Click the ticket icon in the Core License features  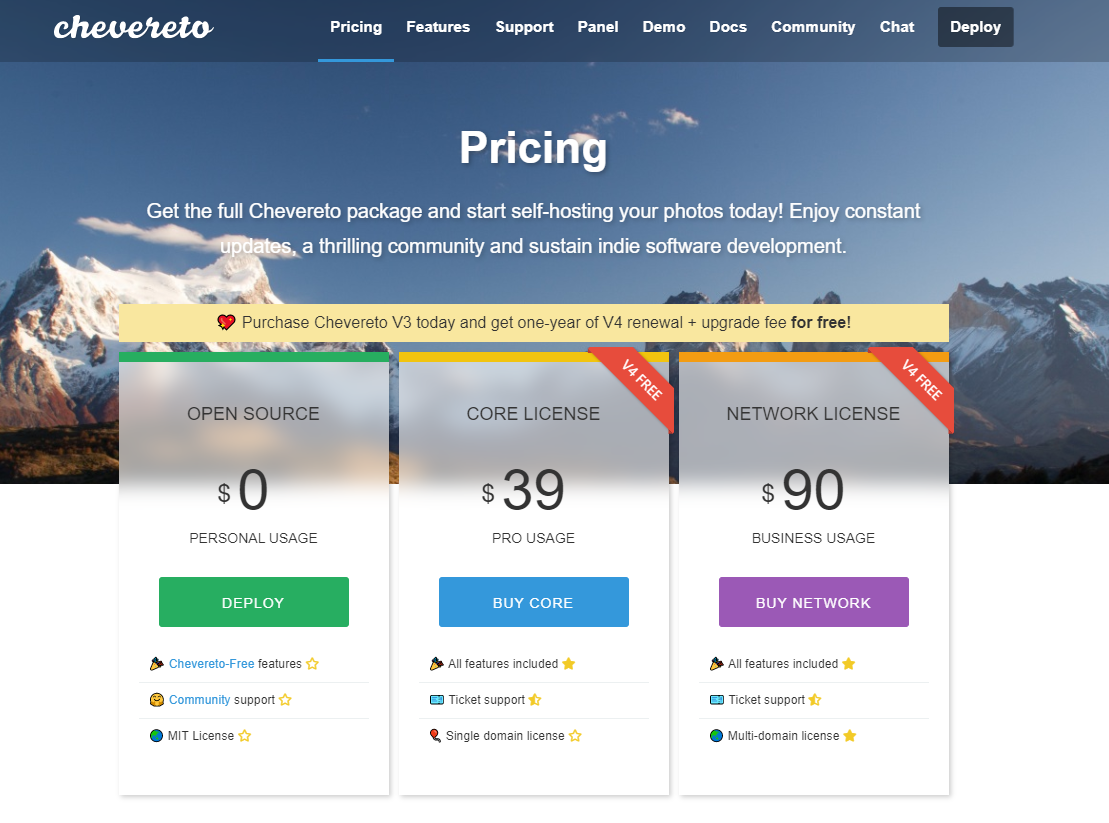pos(436,699)
